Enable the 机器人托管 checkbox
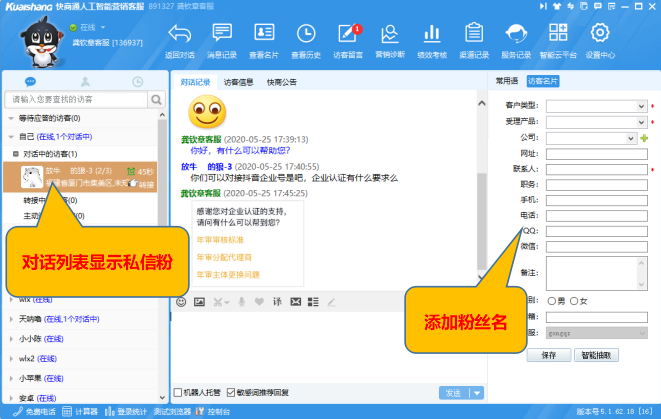 [x=178, y=392]
